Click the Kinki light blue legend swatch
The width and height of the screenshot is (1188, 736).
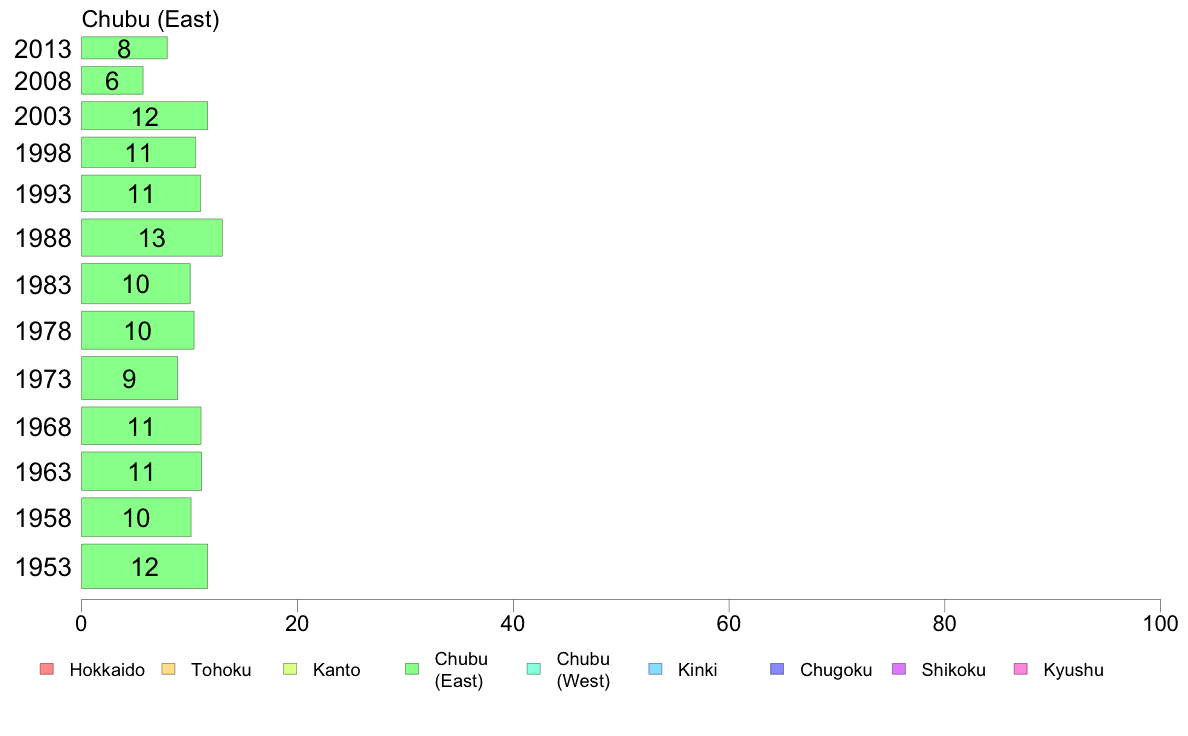click(655, 669)
